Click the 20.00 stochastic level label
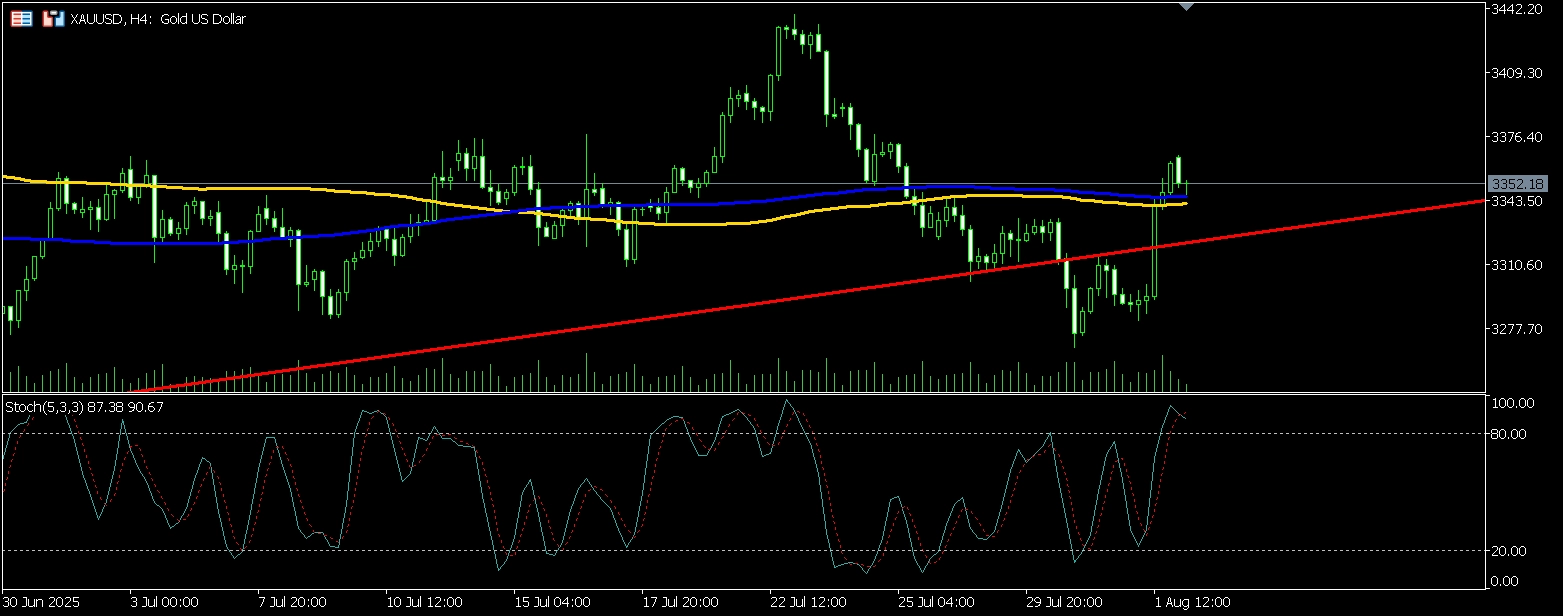 pyautogui.click(x=1512, y=551)
